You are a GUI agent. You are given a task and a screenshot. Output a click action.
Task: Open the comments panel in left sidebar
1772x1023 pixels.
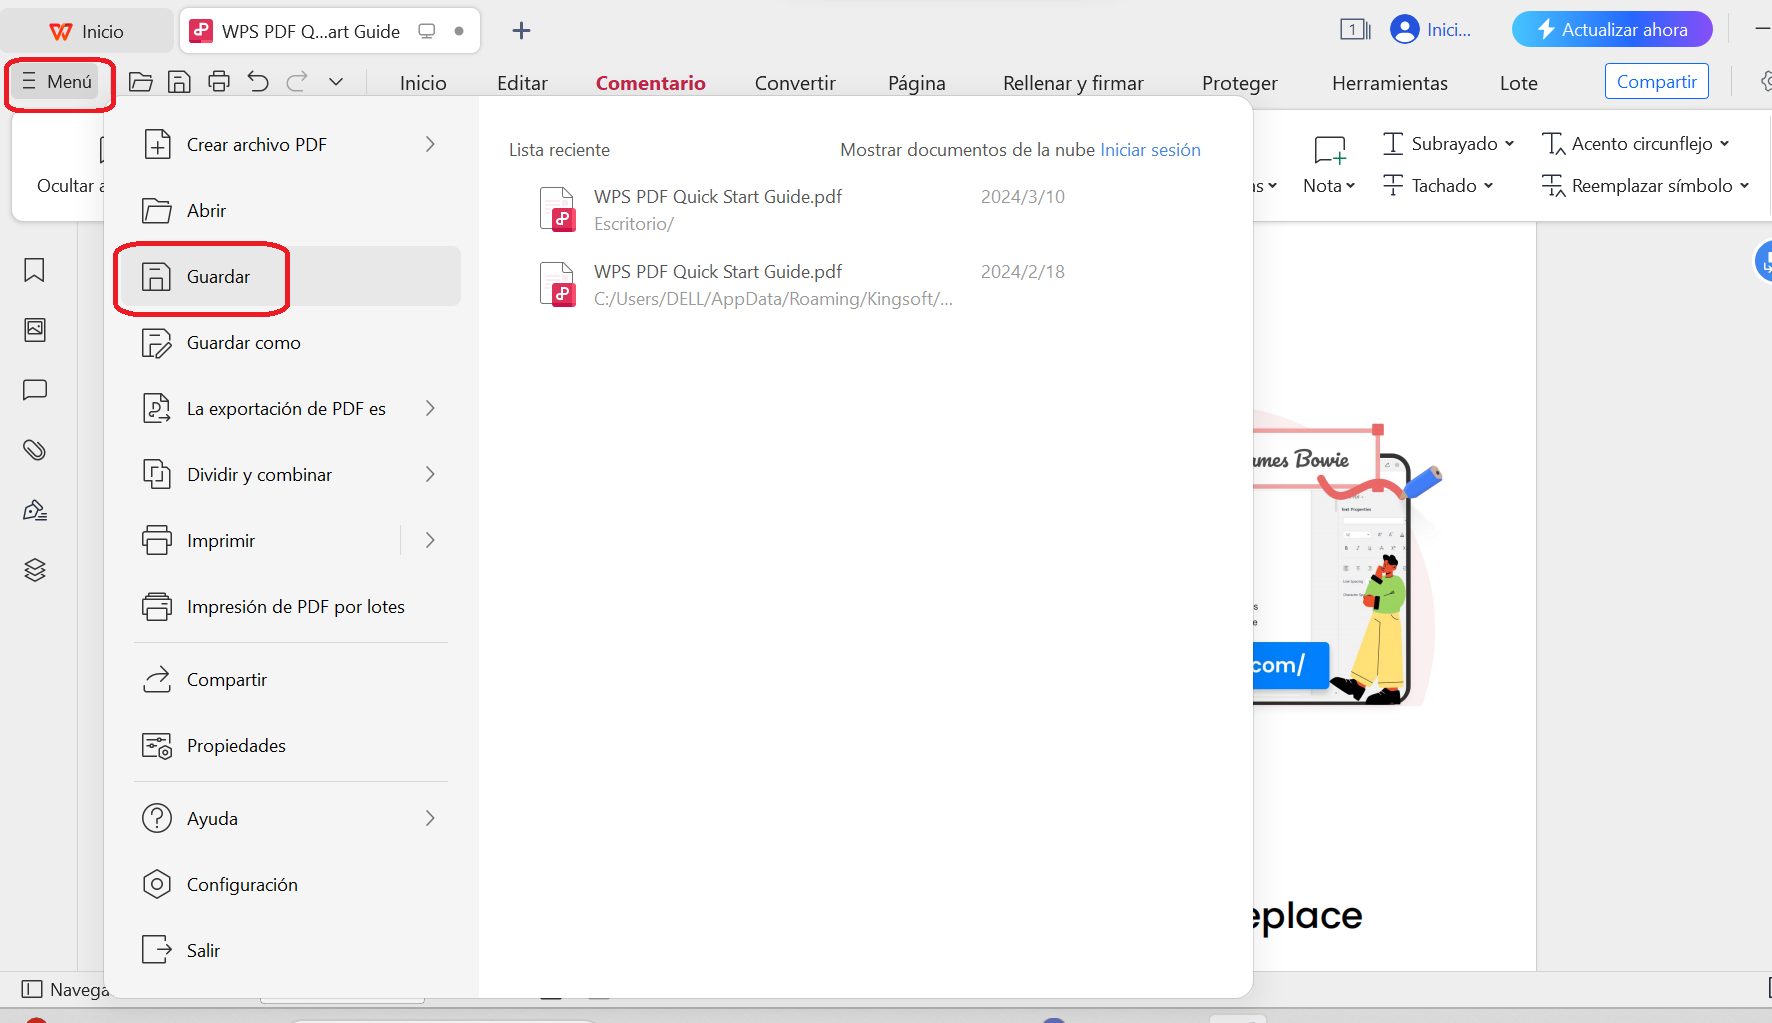click(35, 390)
